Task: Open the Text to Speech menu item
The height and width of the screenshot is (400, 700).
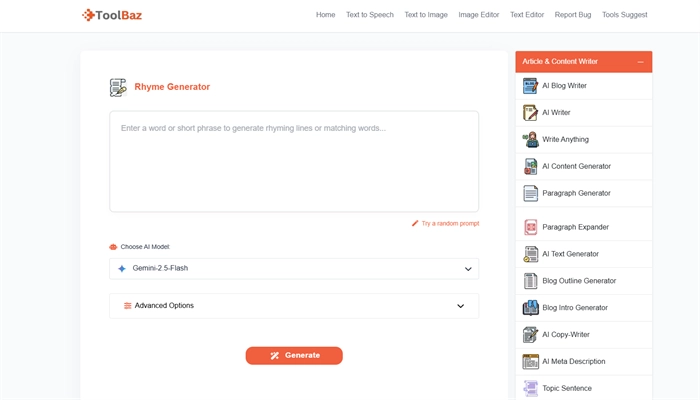Action: click(369, 15)
